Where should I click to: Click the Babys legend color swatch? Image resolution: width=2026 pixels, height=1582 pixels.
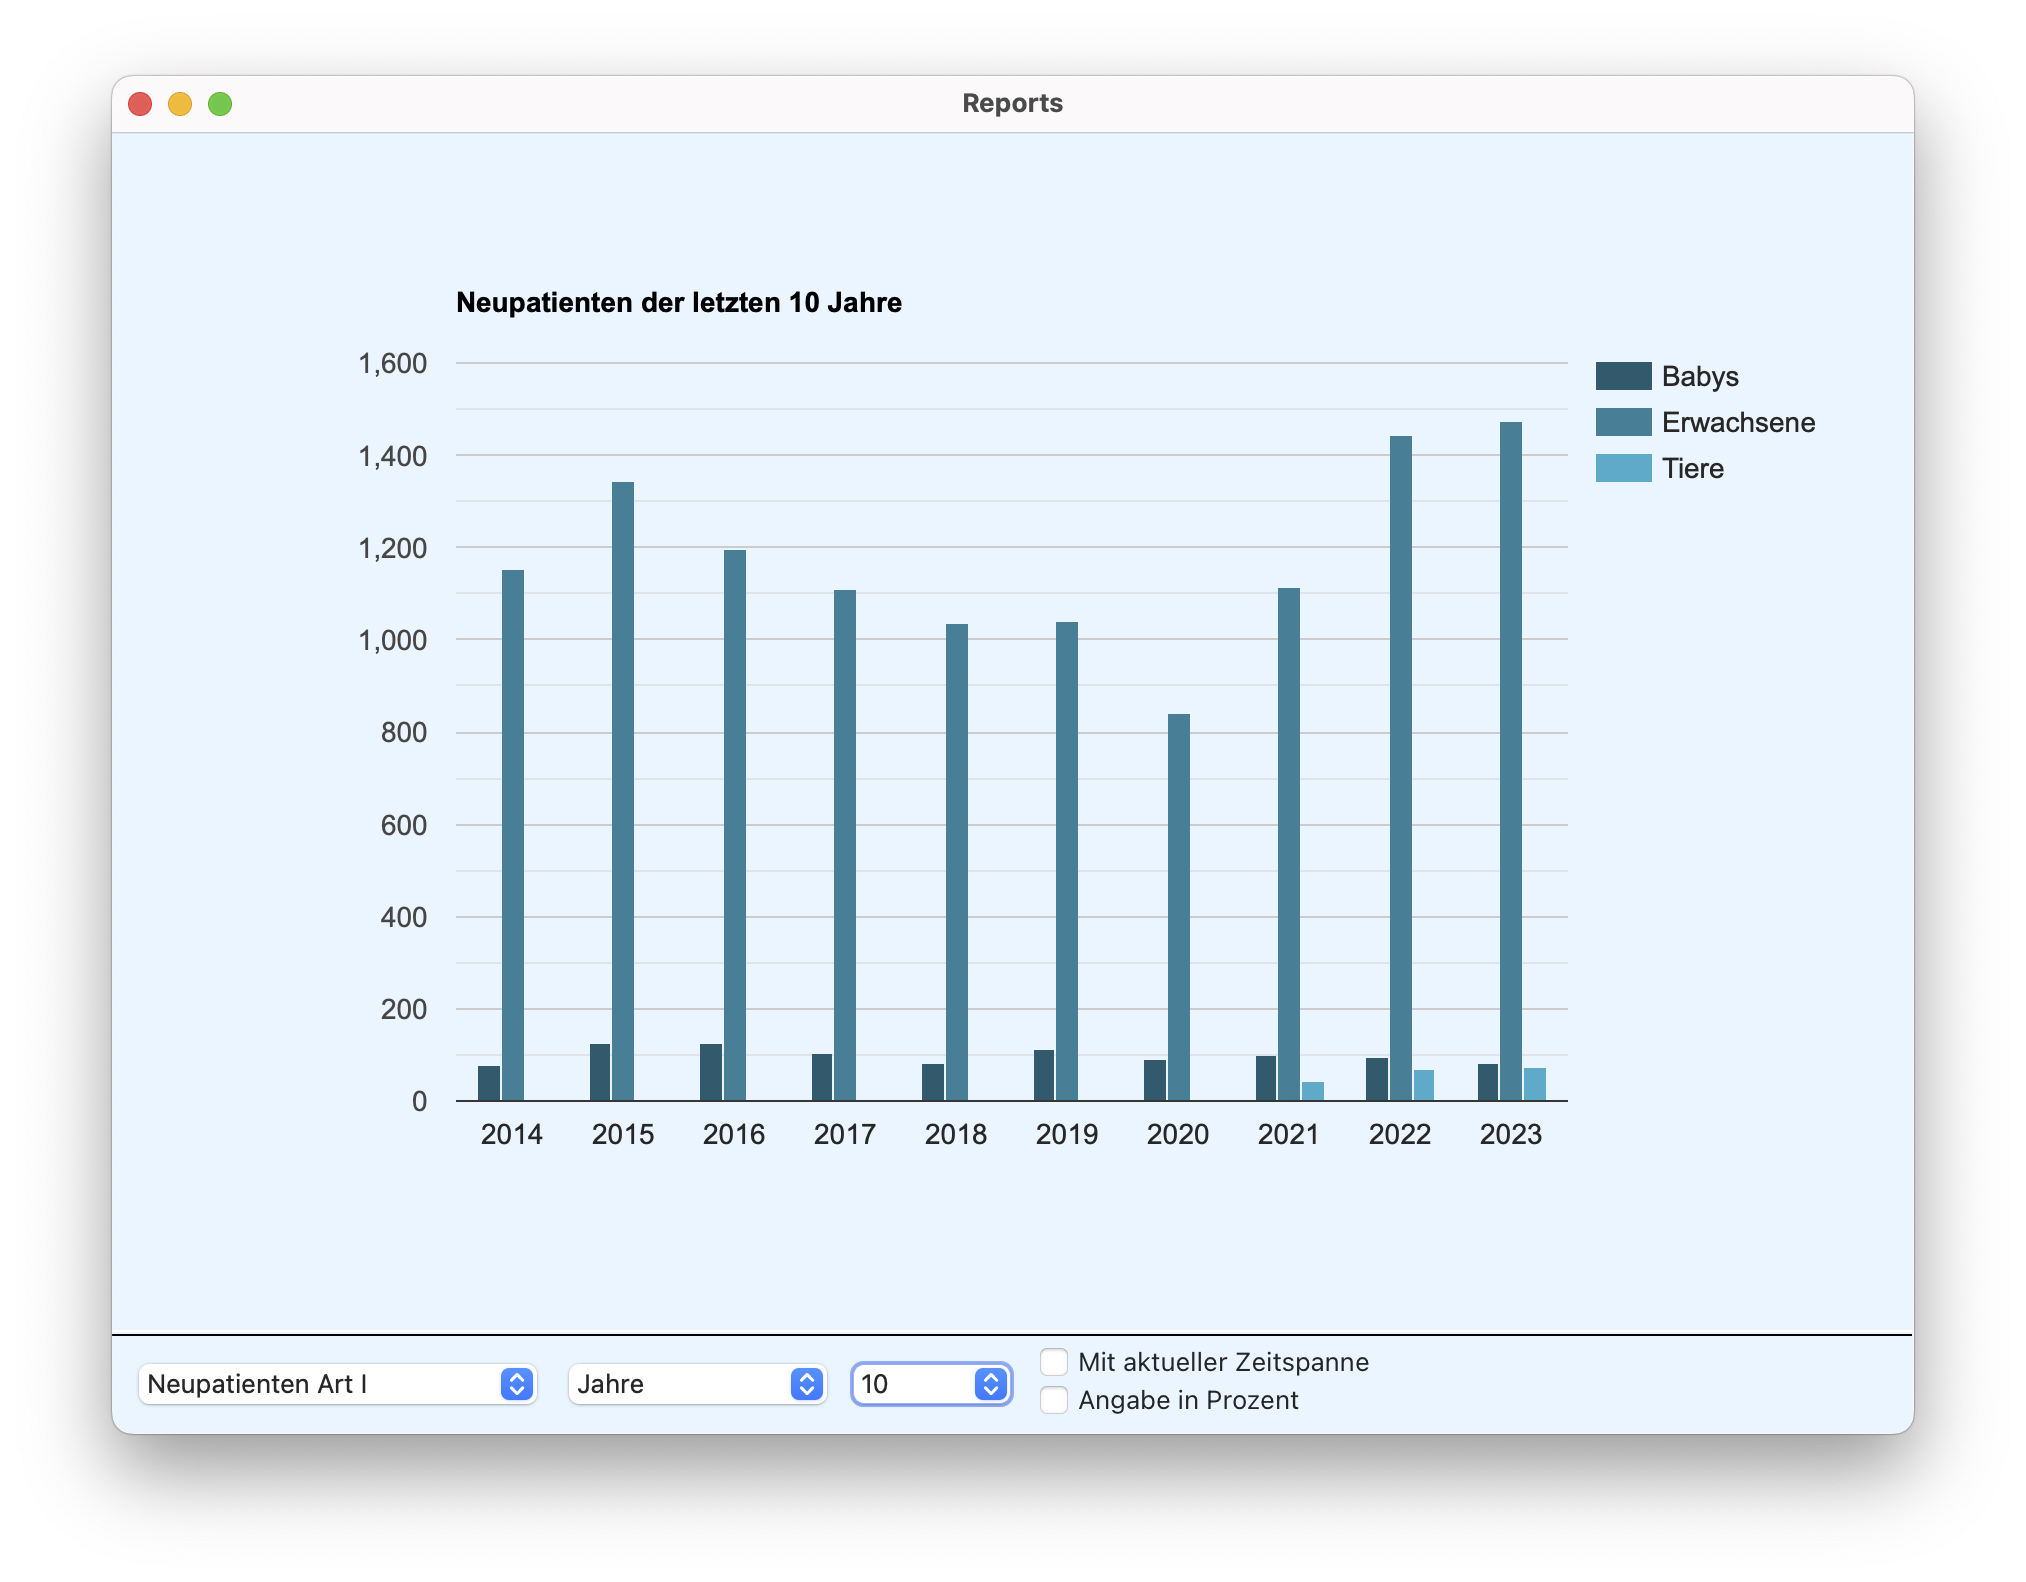point(1623,376)
